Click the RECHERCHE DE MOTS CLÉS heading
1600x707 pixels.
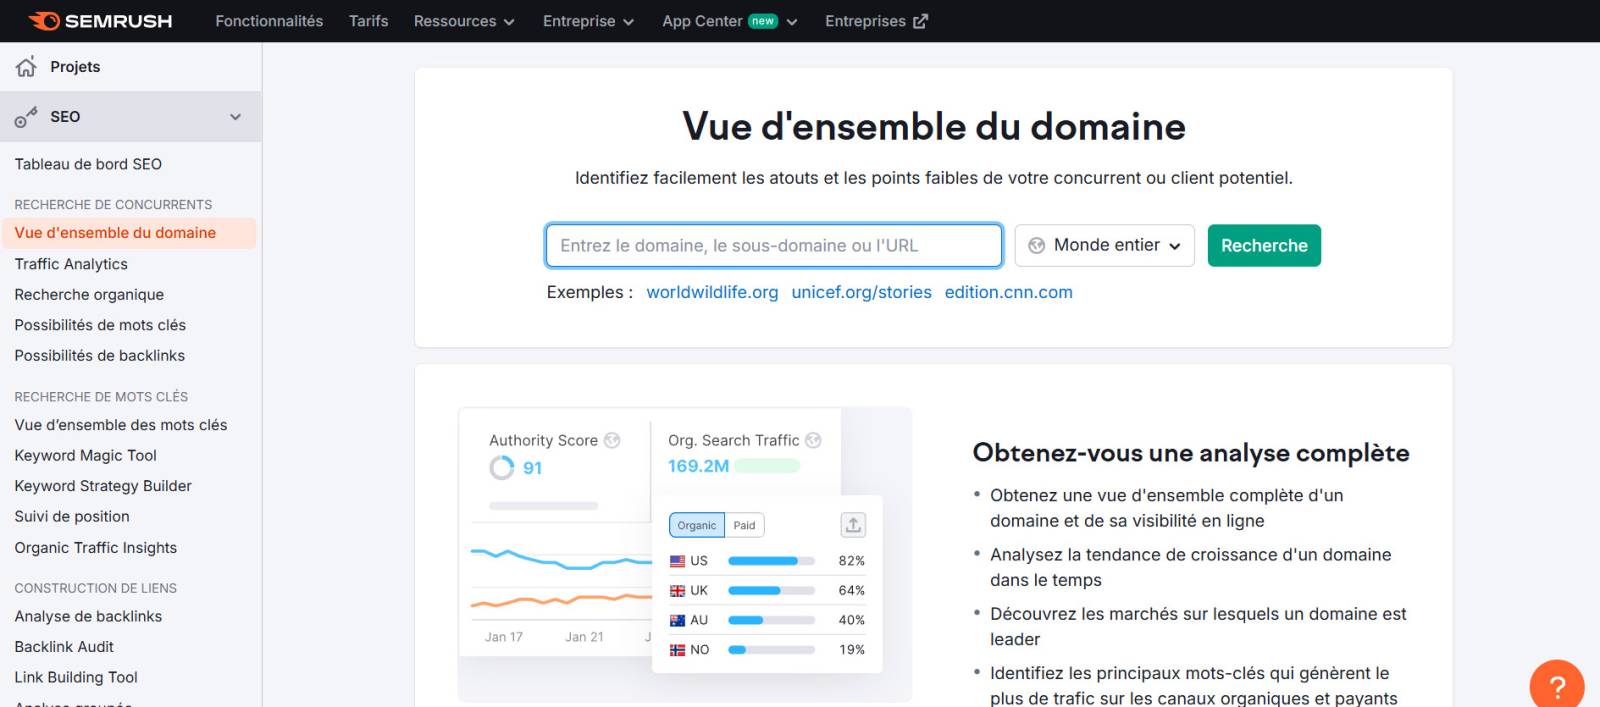101,397
